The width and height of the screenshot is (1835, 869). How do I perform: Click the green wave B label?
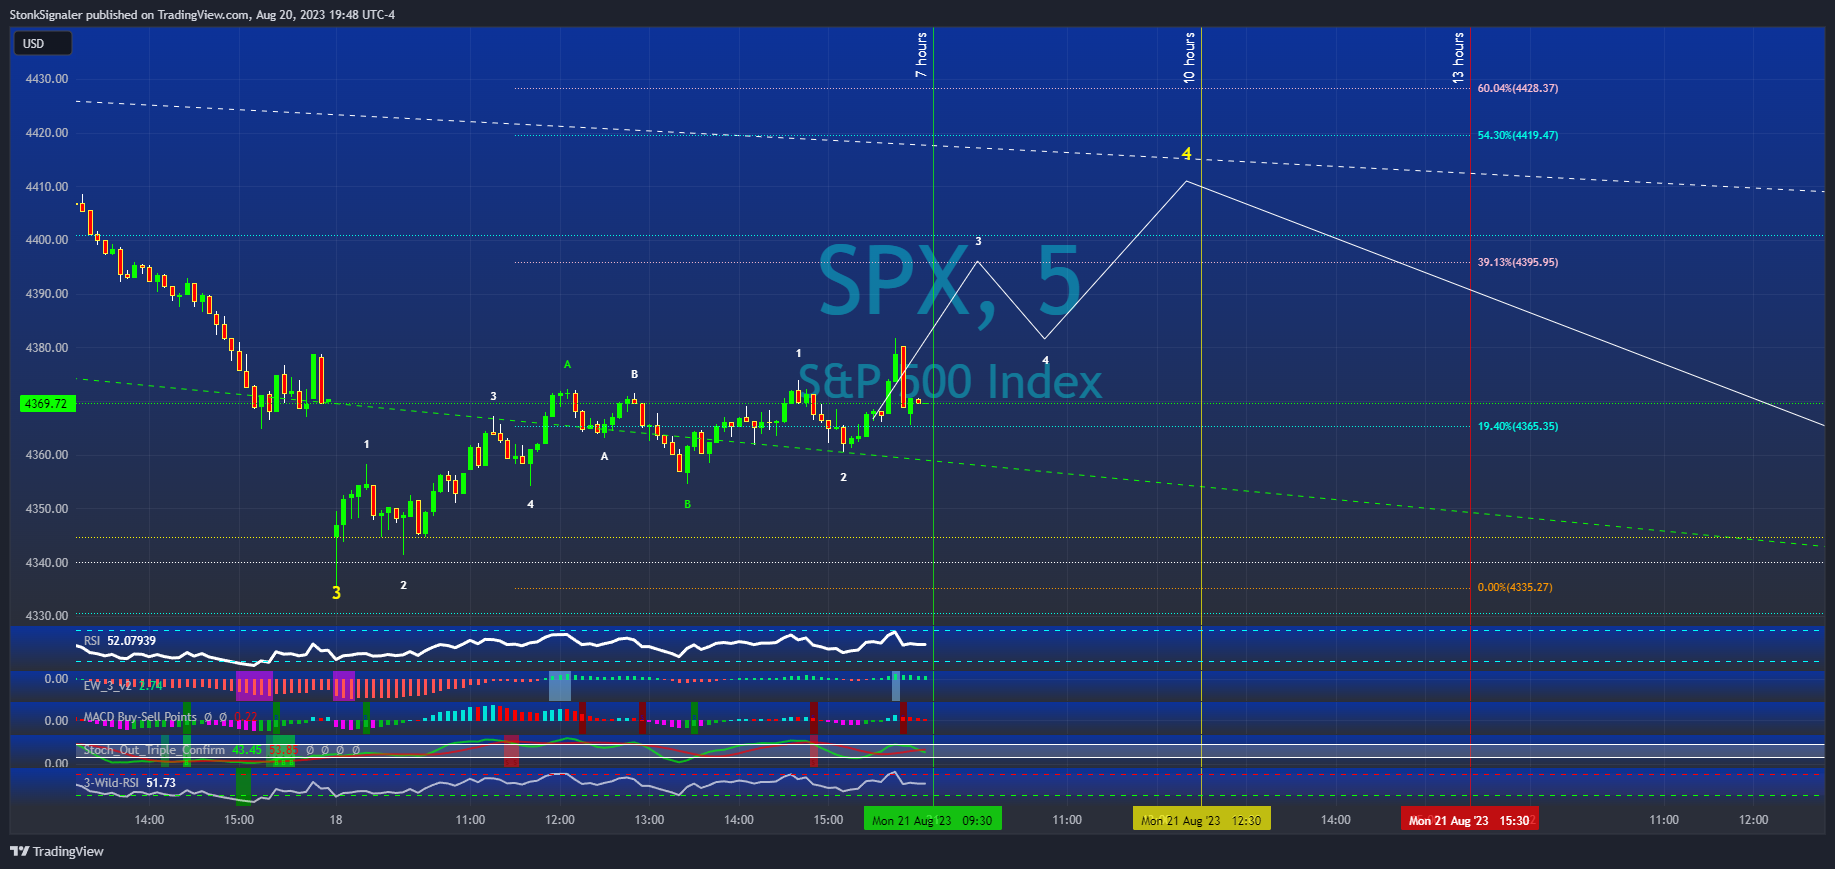click(x=687, y=504)
